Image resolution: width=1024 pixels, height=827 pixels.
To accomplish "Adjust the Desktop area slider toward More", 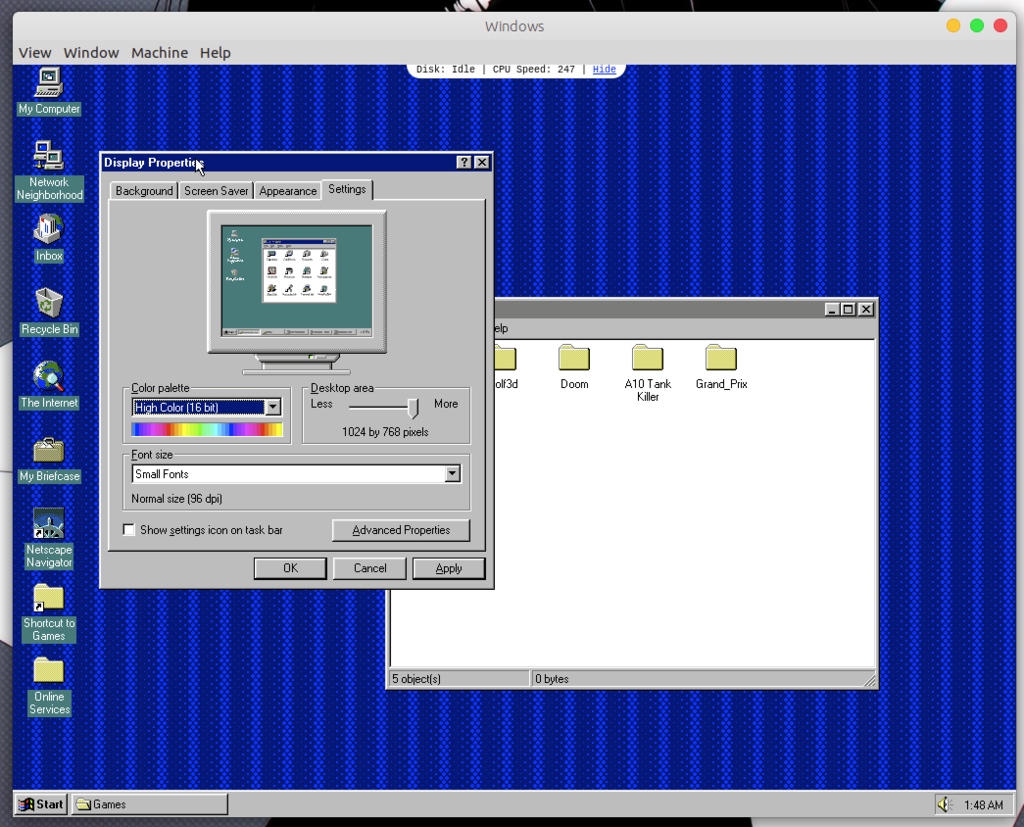I will 413,406.
